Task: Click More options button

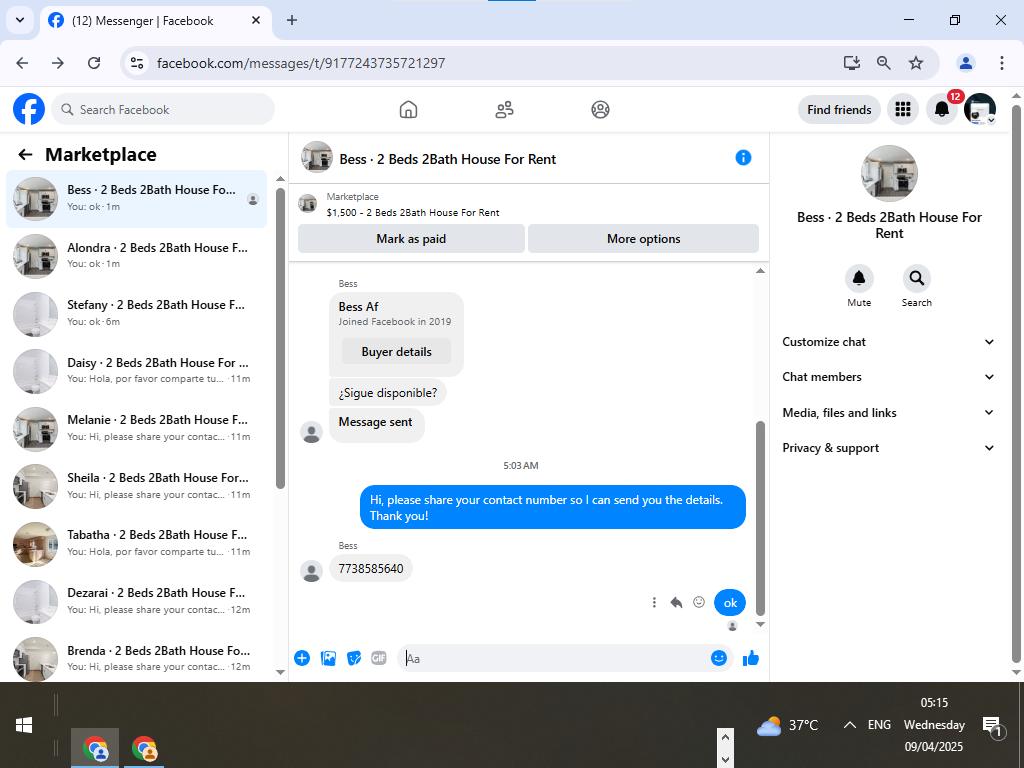Action: coord(643,238)
